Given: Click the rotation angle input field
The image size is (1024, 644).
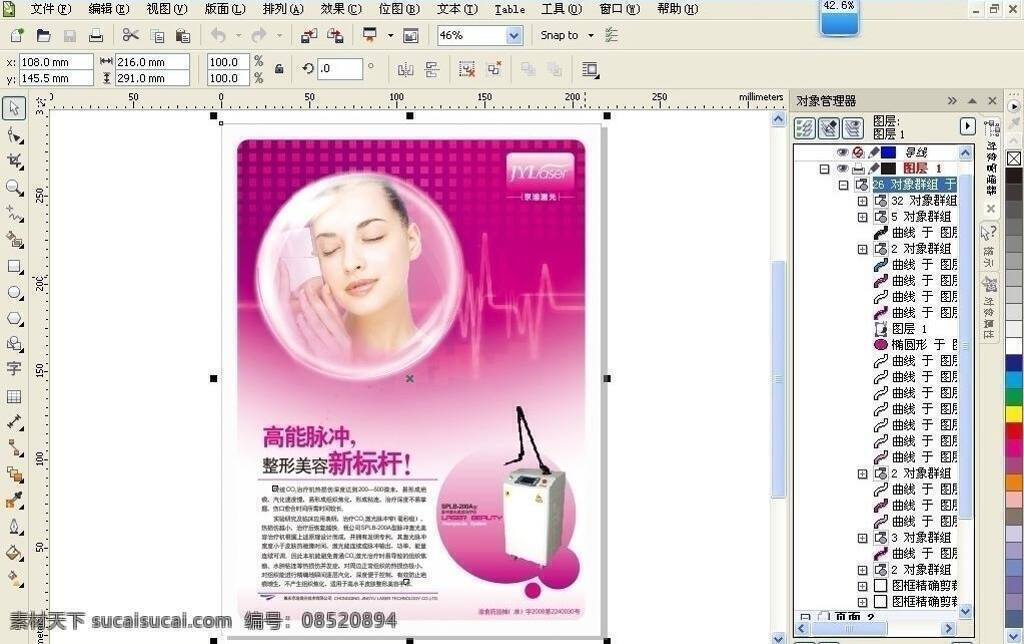Looking at the screenshot, I should 340,69.
